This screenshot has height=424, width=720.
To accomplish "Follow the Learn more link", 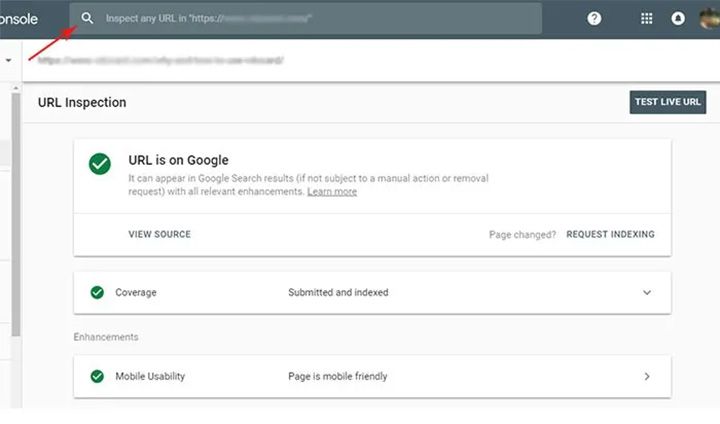I will (332, 191).
